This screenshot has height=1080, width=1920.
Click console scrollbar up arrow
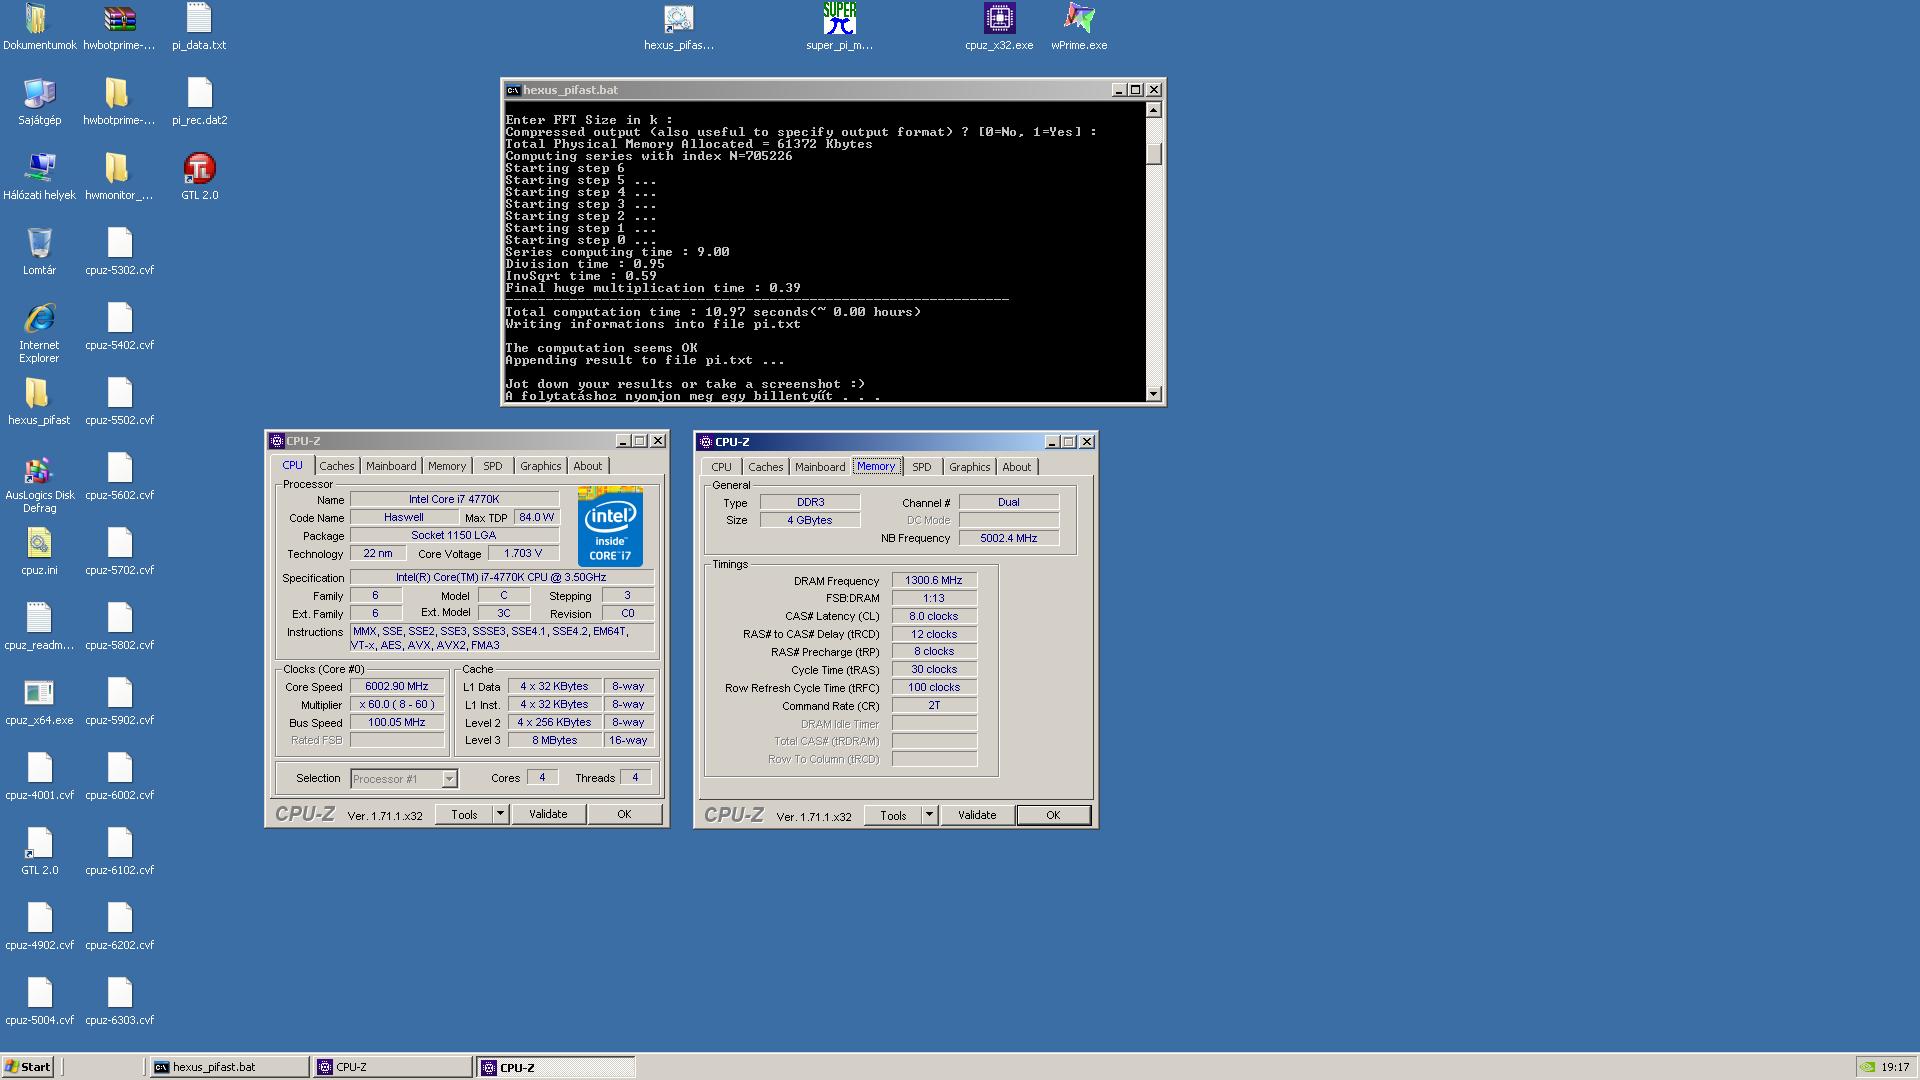1153,110
